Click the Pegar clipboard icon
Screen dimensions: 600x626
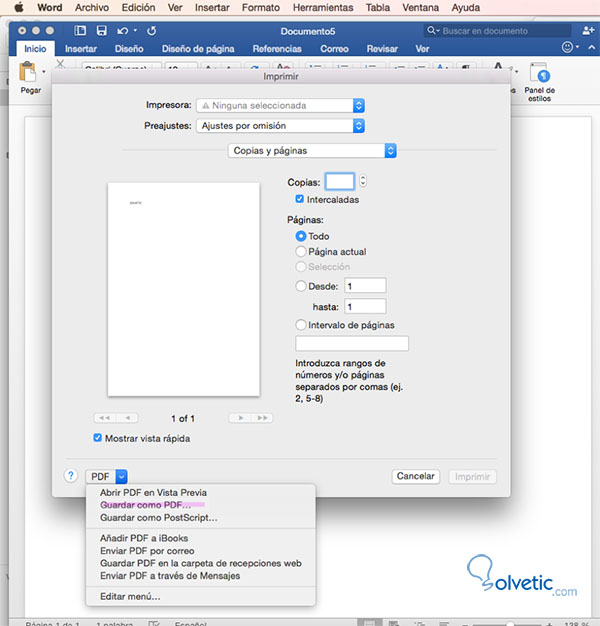28,72
